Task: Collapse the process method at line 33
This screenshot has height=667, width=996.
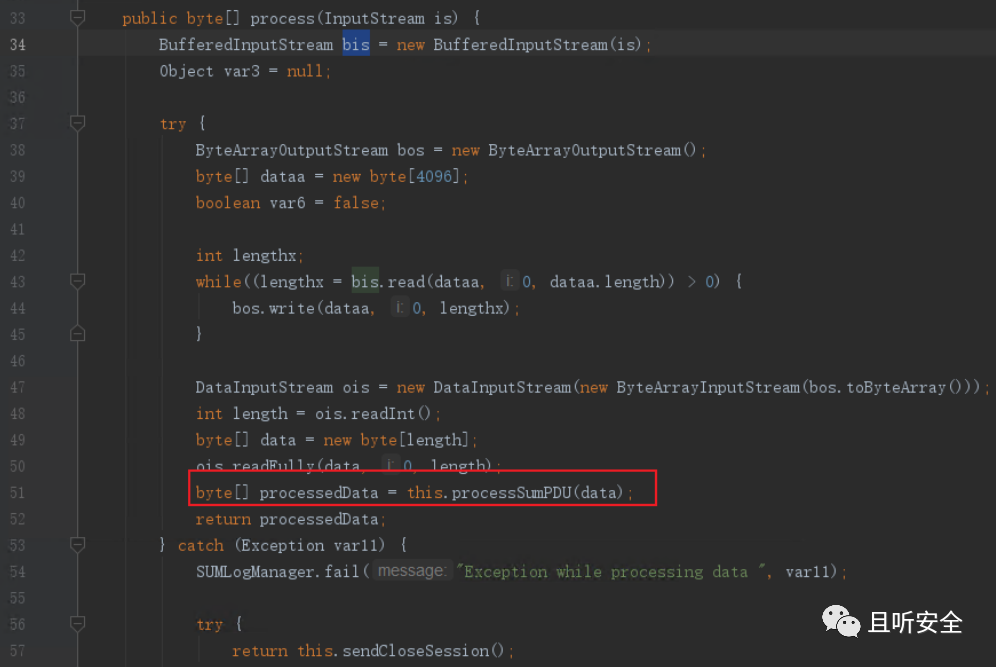Action: pyautogui.click(x=77, y=18)
